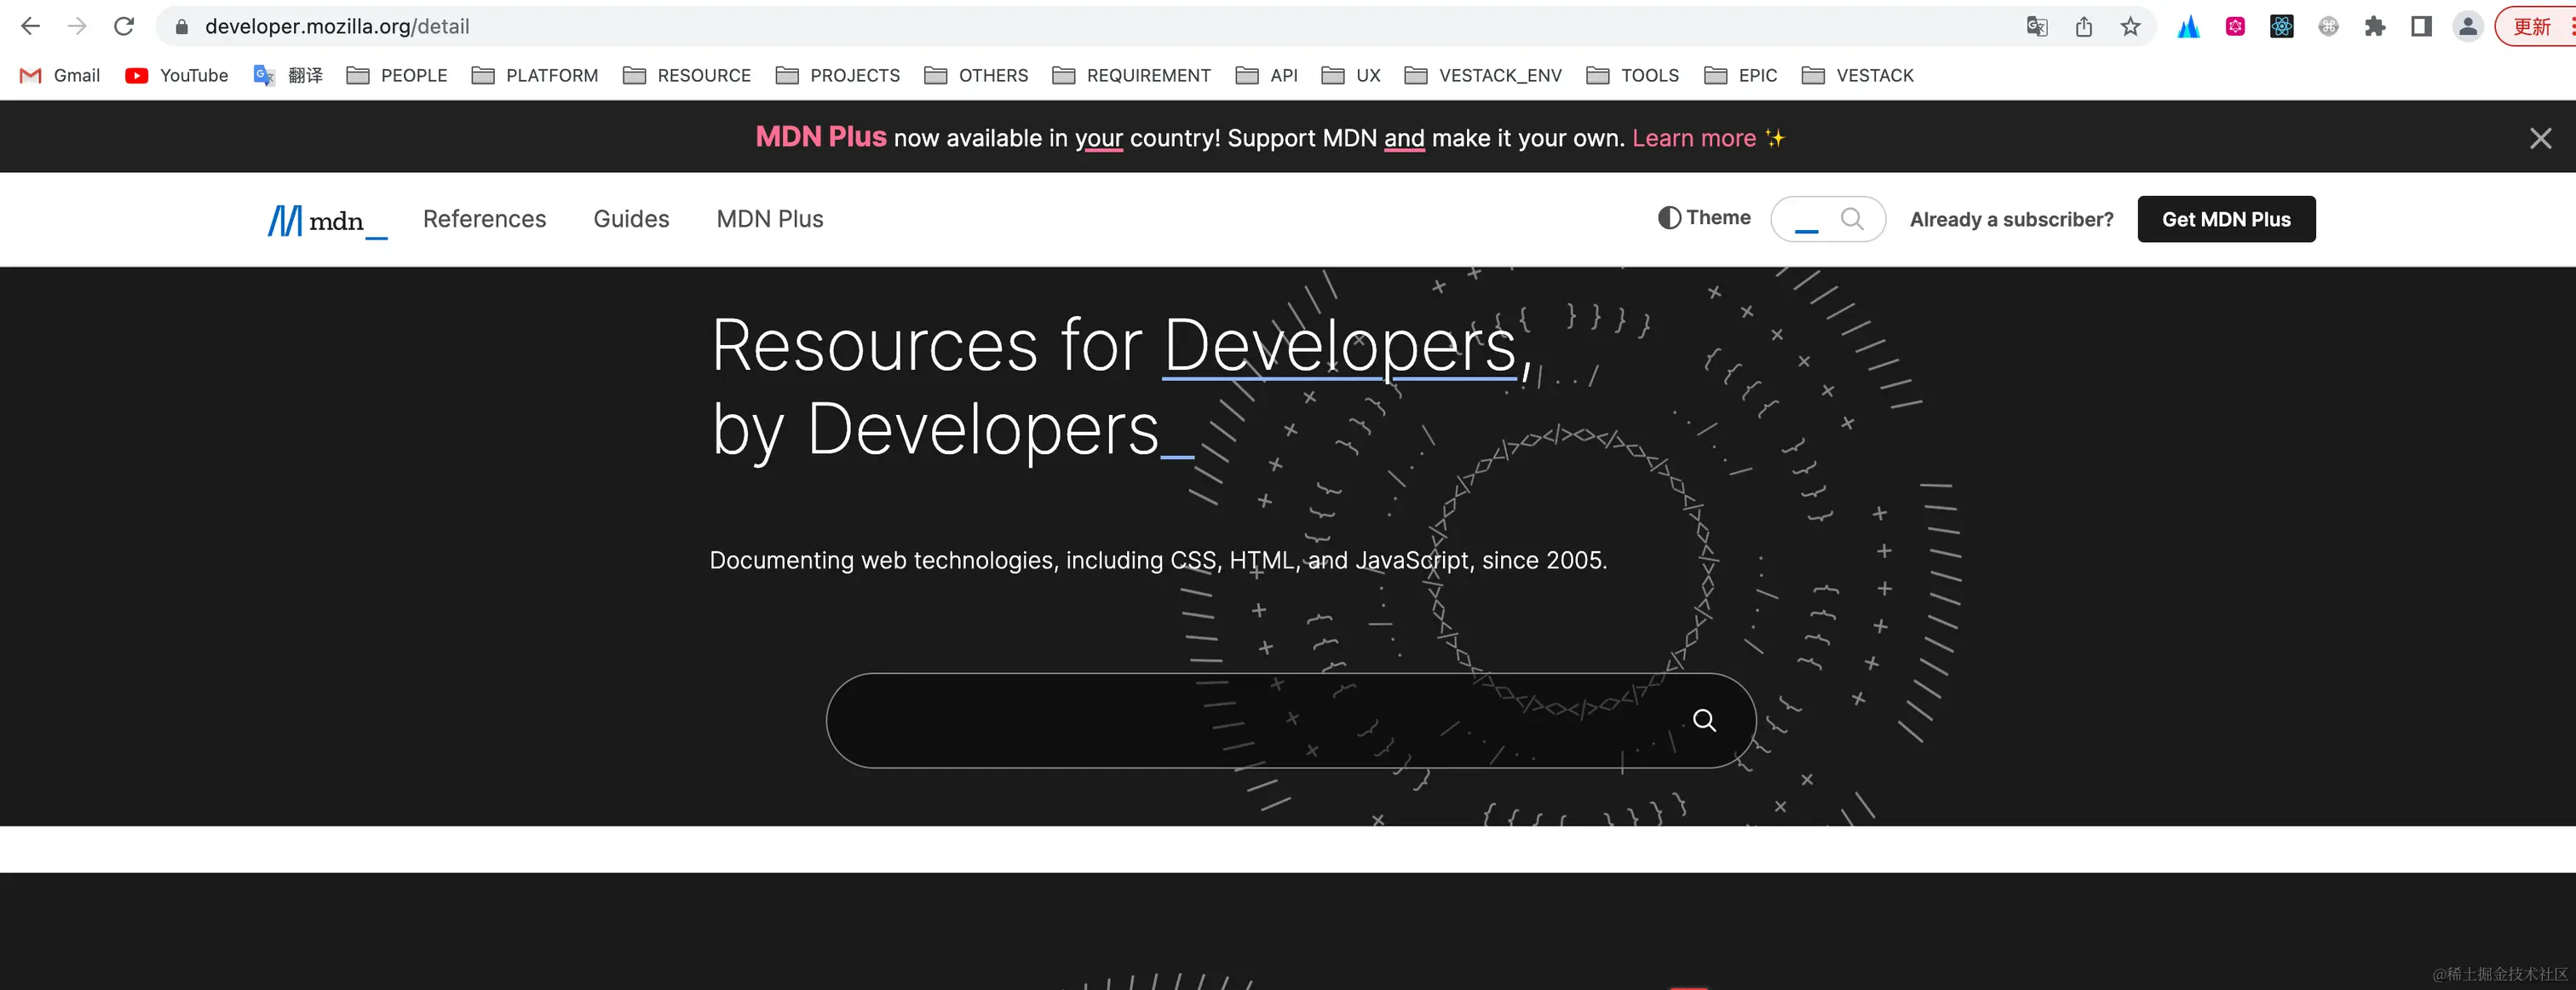Viewport: 2576px width, 990px height.
Task: Dismiss the MDN Plus banner
Action: (x=2540, y=138)
